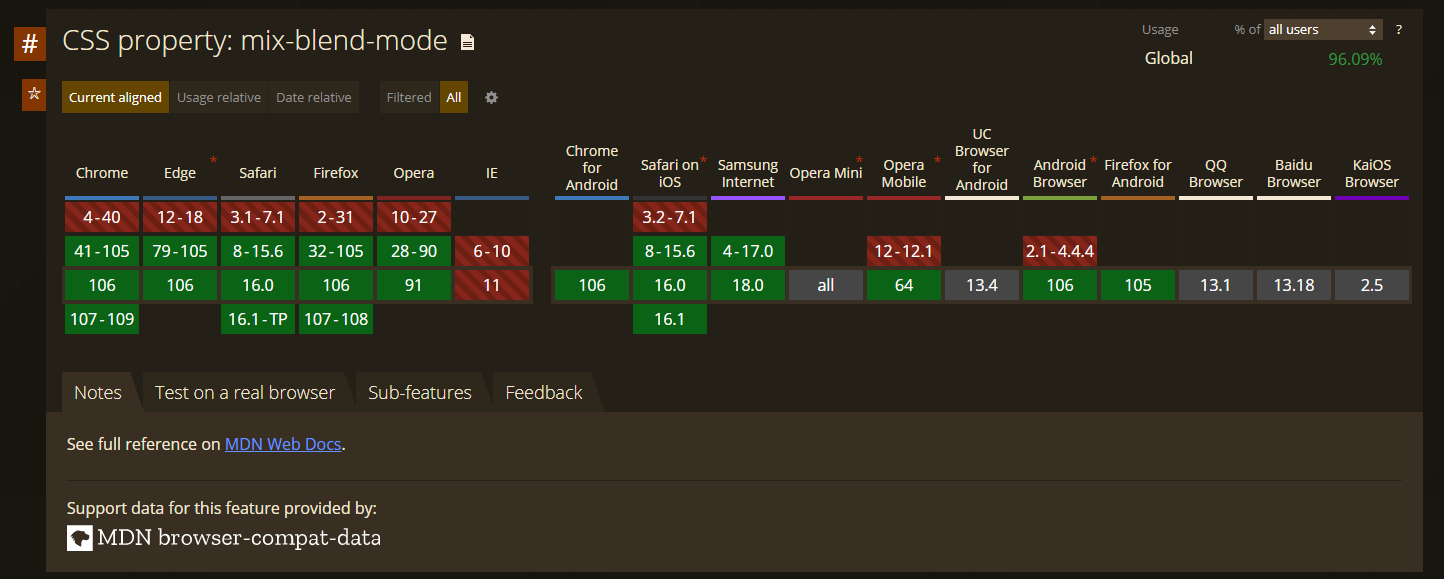Select Safari 16.1-TP cell

(258, 319)
